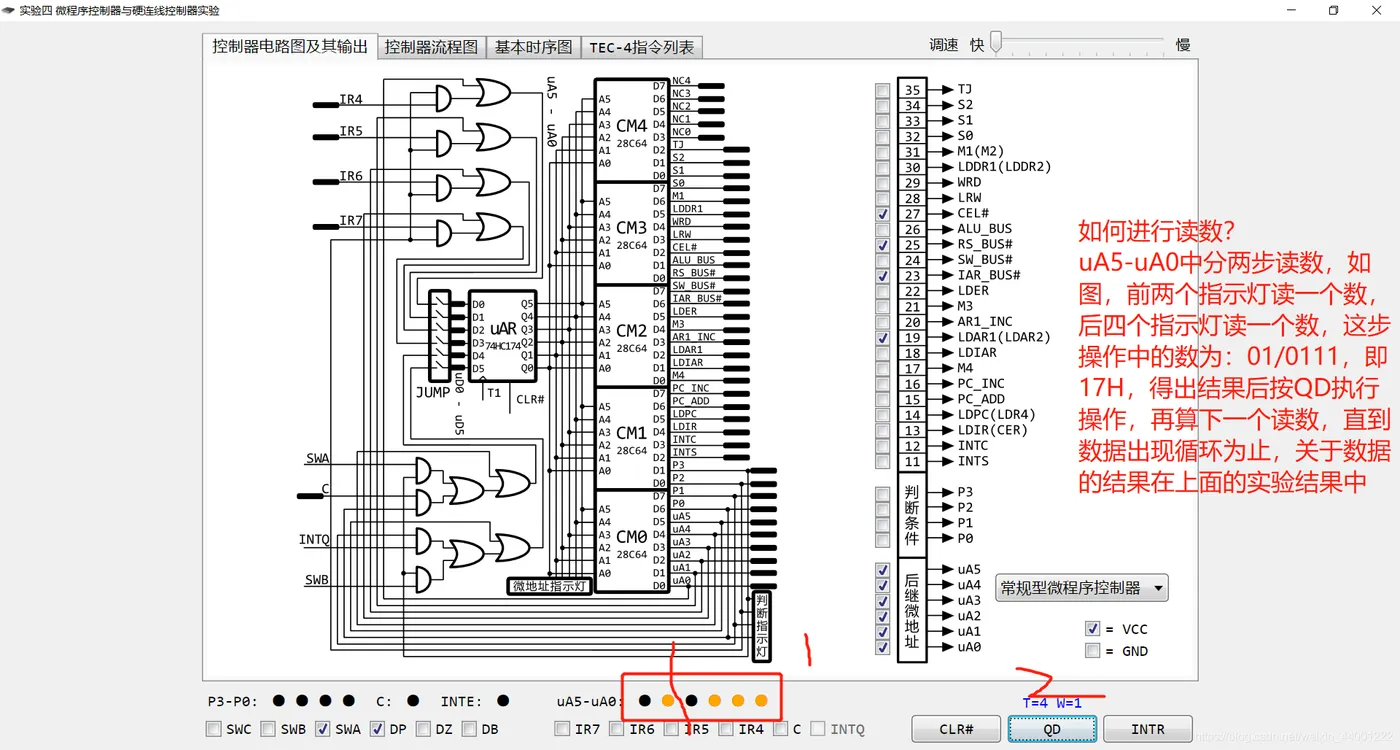Tick the checkbox for signal 34 S2
The height and width of the screenshot is (750, 1400).
point(882,105)
